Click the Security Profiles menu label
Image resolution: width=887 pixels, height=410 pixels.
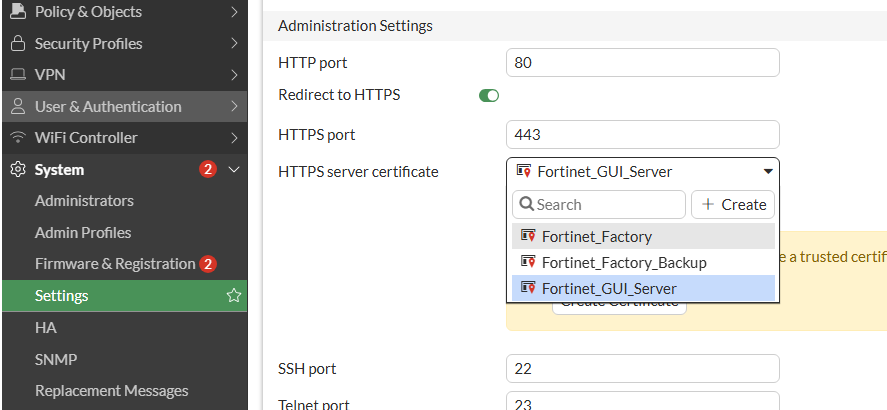pos(88,44)
